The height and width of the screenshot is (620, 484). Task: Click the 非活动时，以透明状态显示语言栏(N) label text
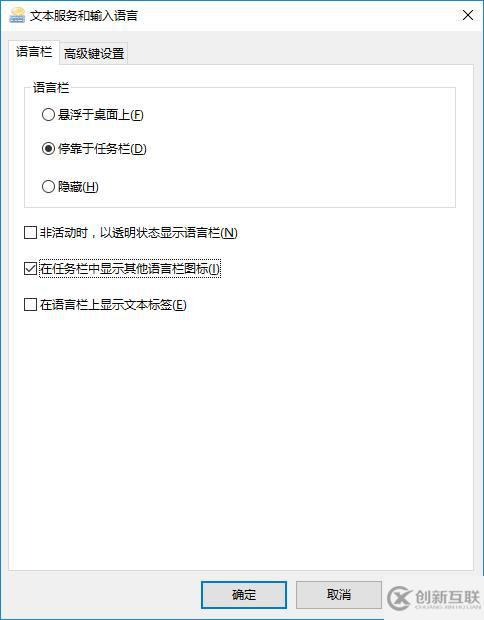[x=138, y=232]
